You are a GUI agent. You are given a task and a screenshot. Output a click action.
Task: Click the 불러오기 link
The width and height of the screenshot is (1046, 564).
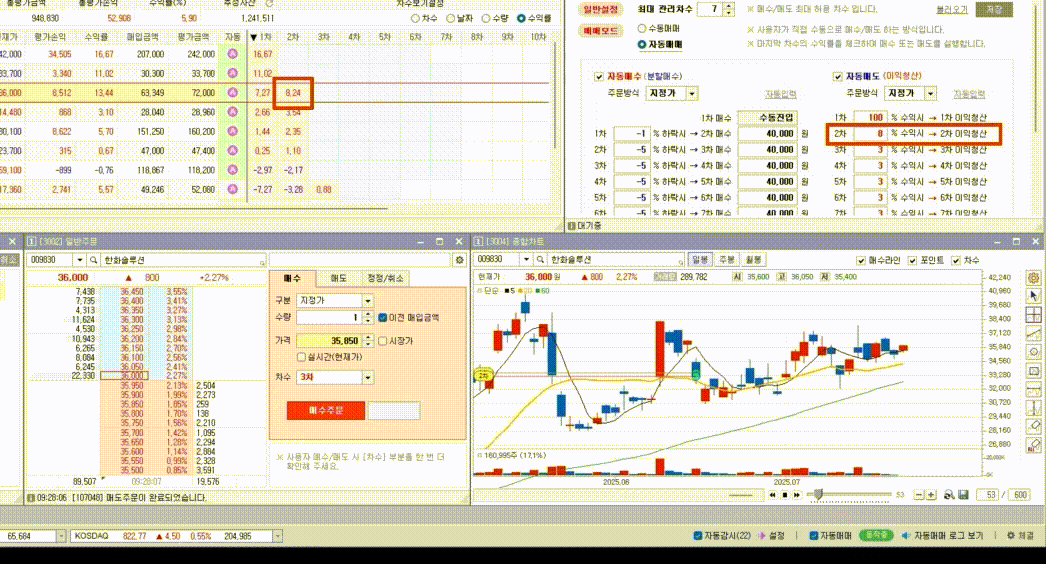[952, 9]
